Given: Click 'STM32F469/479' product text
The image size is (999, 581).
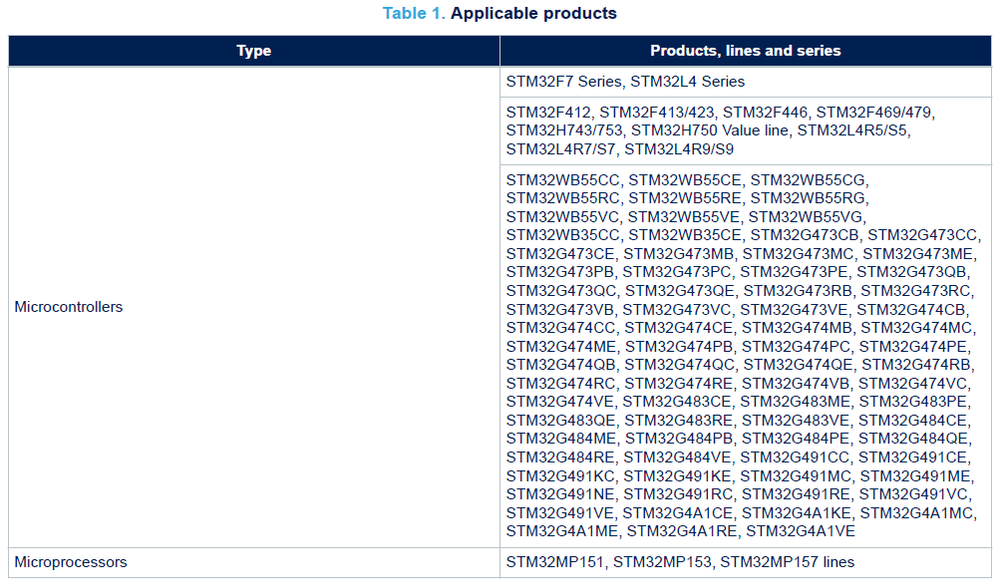Looking at the screenshot, I should (873, 113).
